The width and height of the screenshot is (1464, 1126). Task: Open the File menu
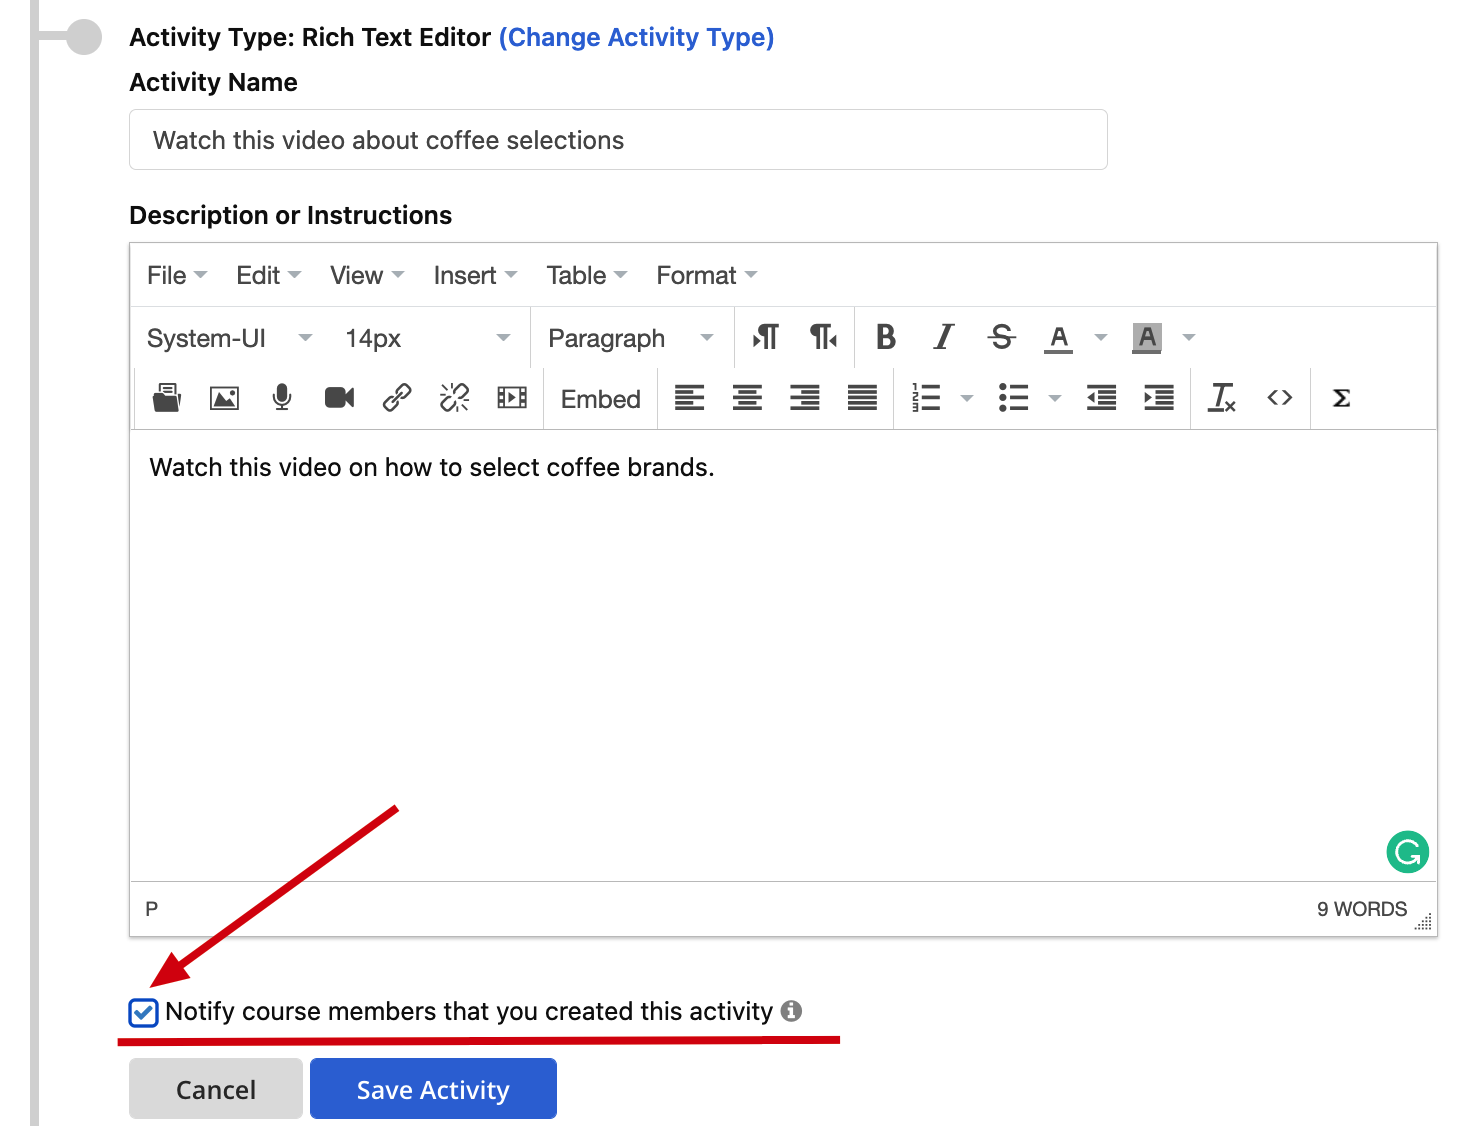click(x=177, y=275)
